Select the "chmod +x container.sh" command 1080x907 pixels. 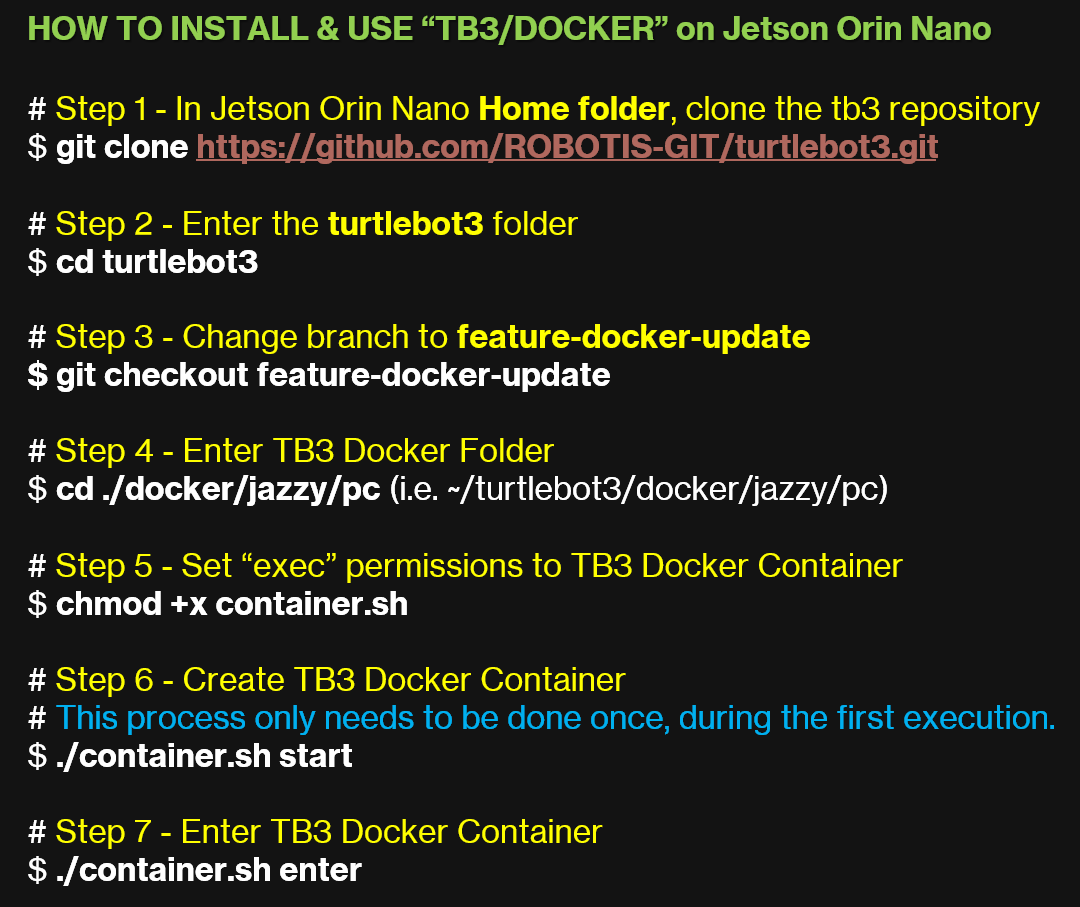pyautogui.click(x=231, y=604)
